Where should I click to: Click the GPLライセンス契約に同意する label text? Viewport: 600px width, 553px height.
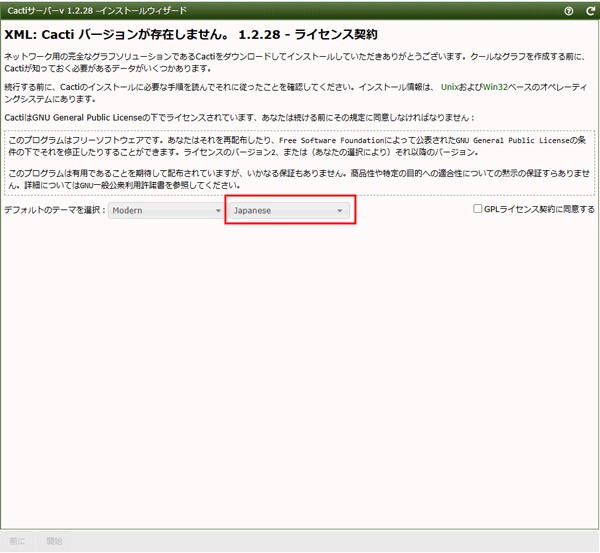click(539, 209)
